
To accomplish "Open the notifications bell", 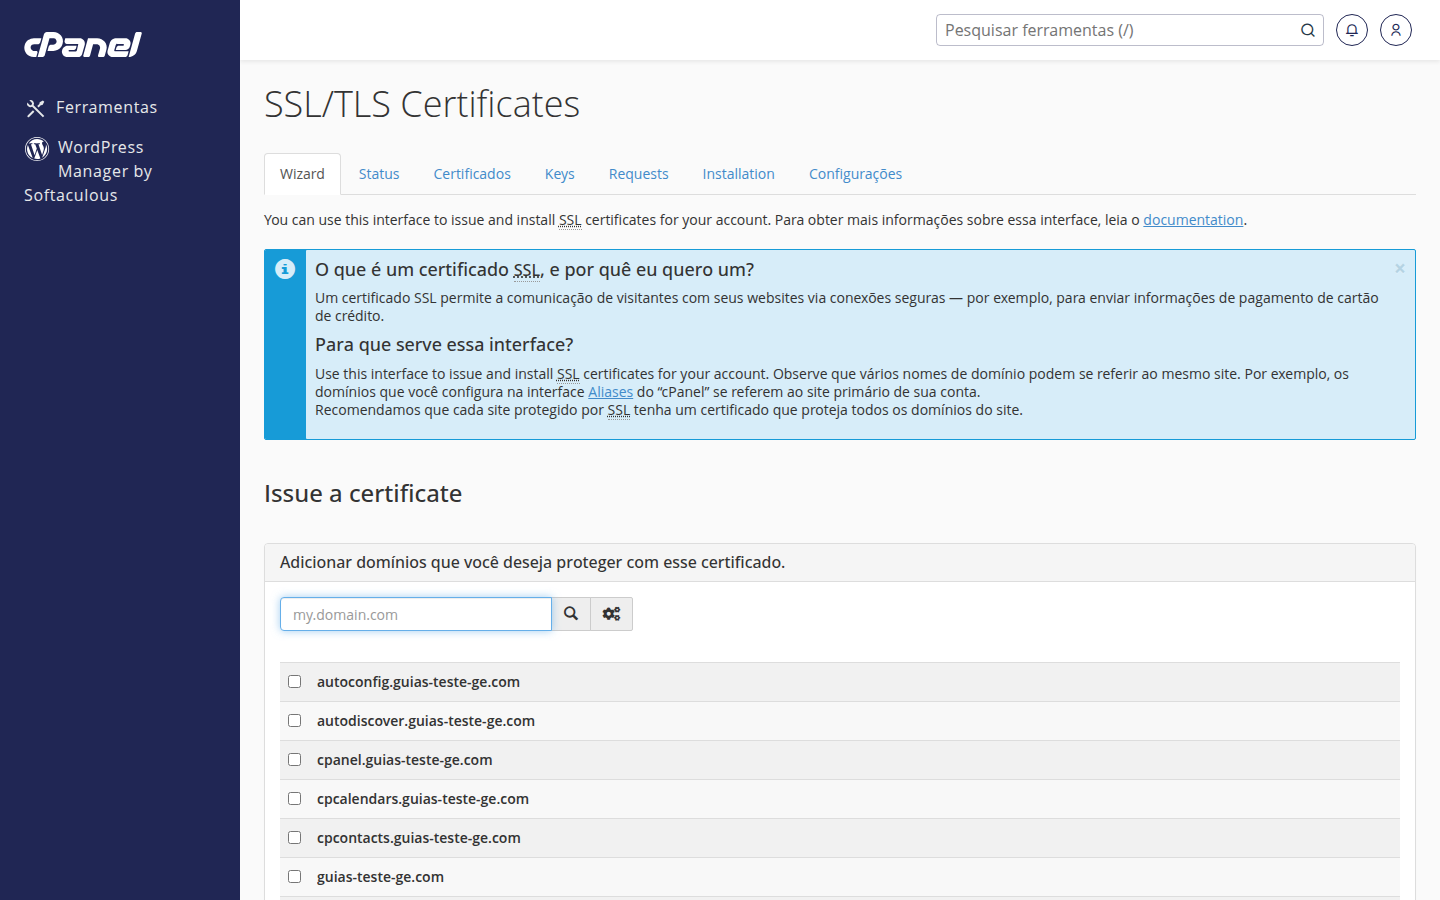I will tap(1352, 30).
